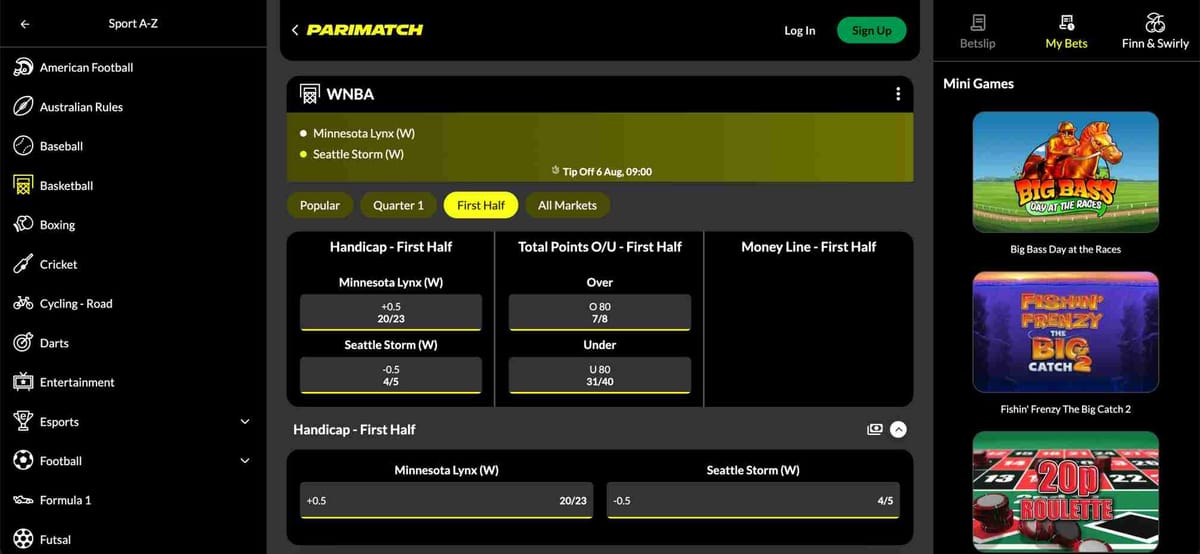Click the cash out icon in Handicap section
This screenshot has height=554, width=1200.
coord(875,429)
